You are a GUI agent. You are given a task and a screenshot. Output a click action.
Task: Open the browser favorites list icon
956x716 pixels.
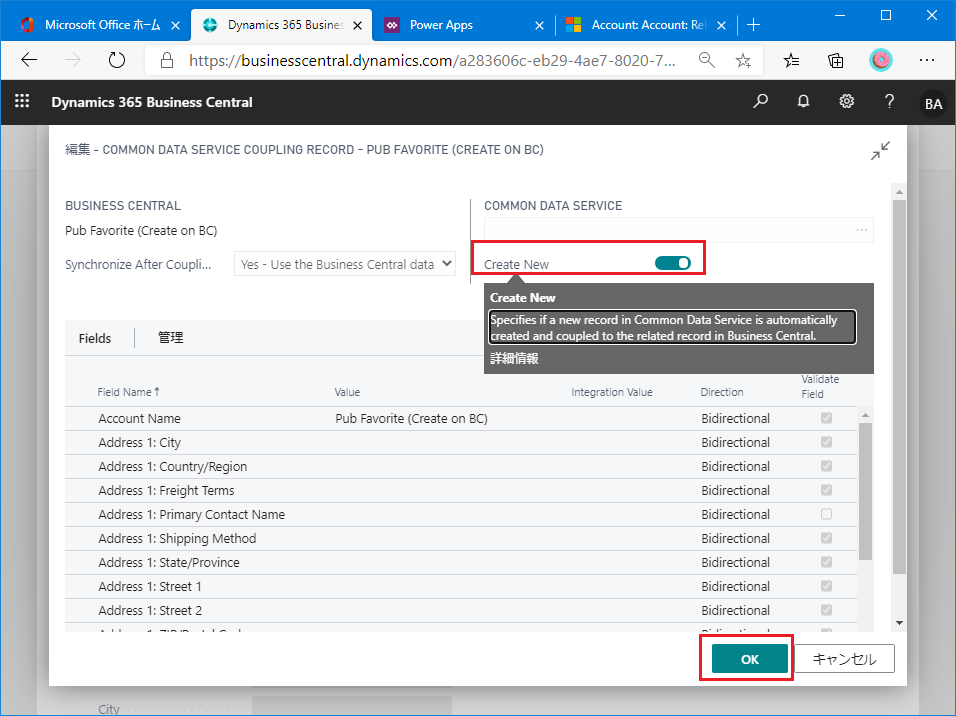click(x=791, y=60)
